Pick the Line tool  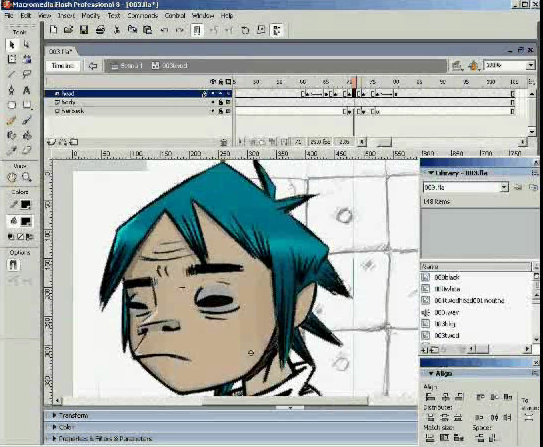point(12,74)
